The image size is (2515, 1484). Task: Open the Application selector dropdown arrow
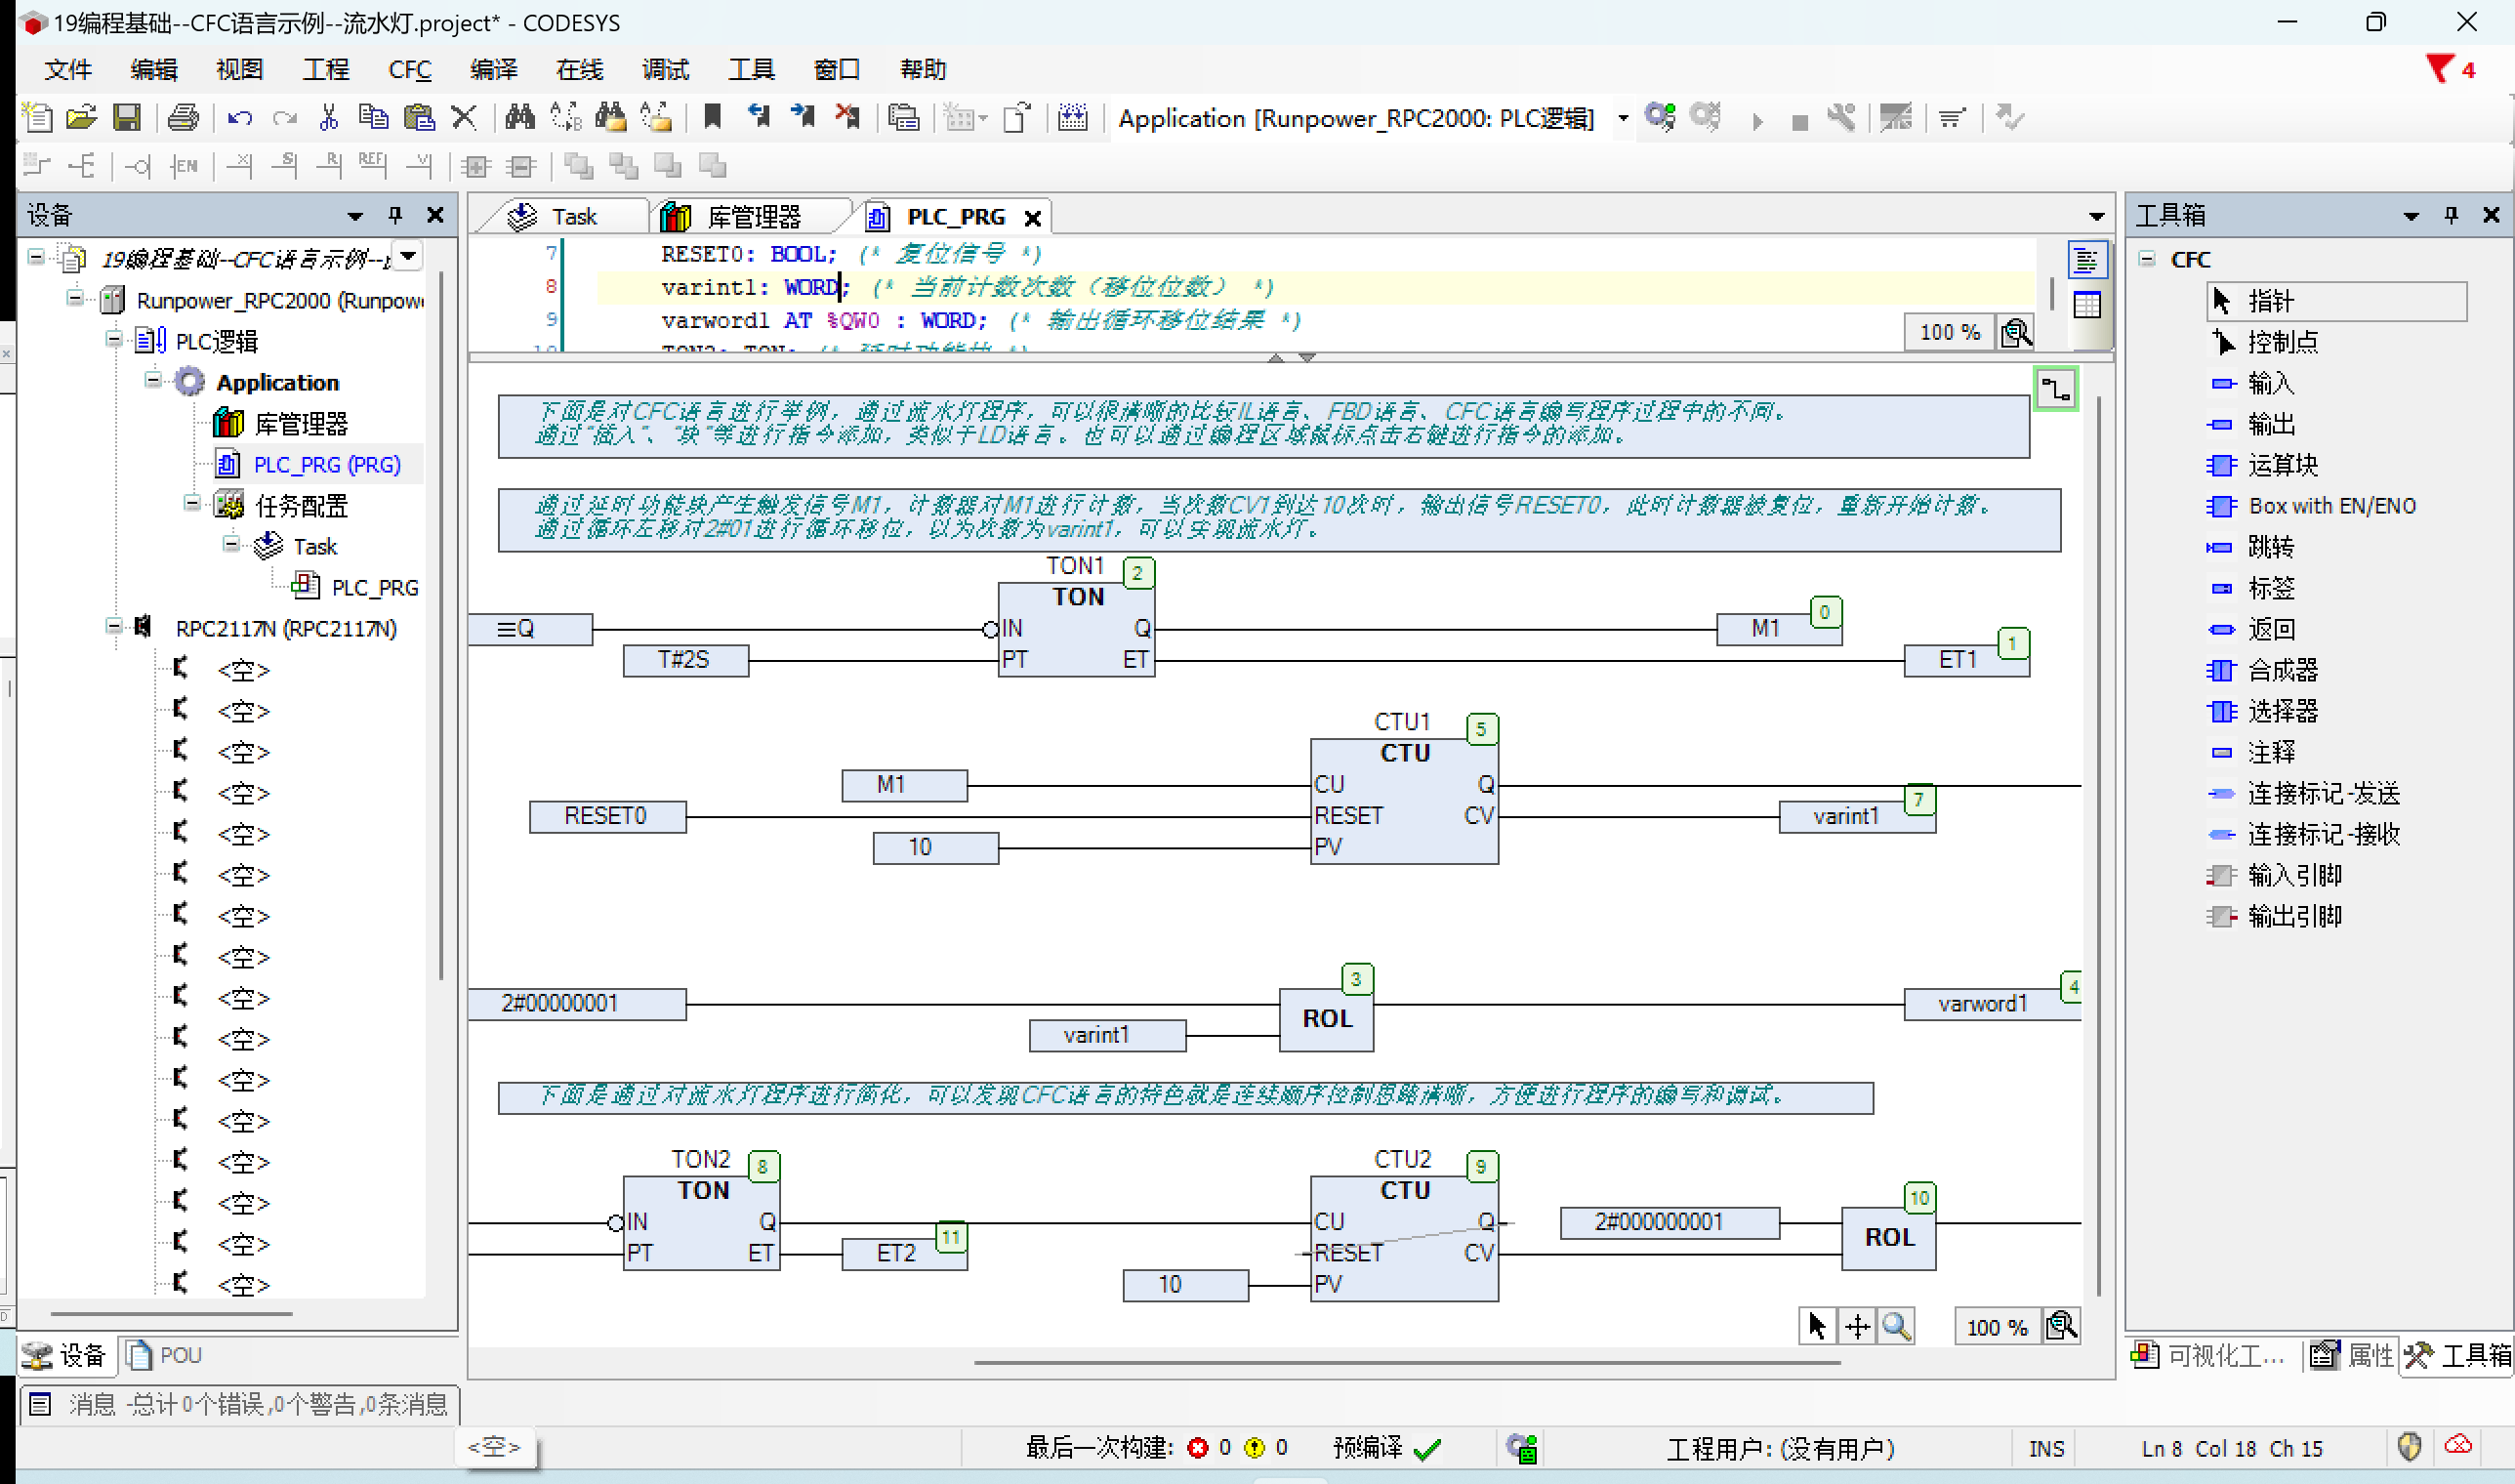coord(1622,118)
